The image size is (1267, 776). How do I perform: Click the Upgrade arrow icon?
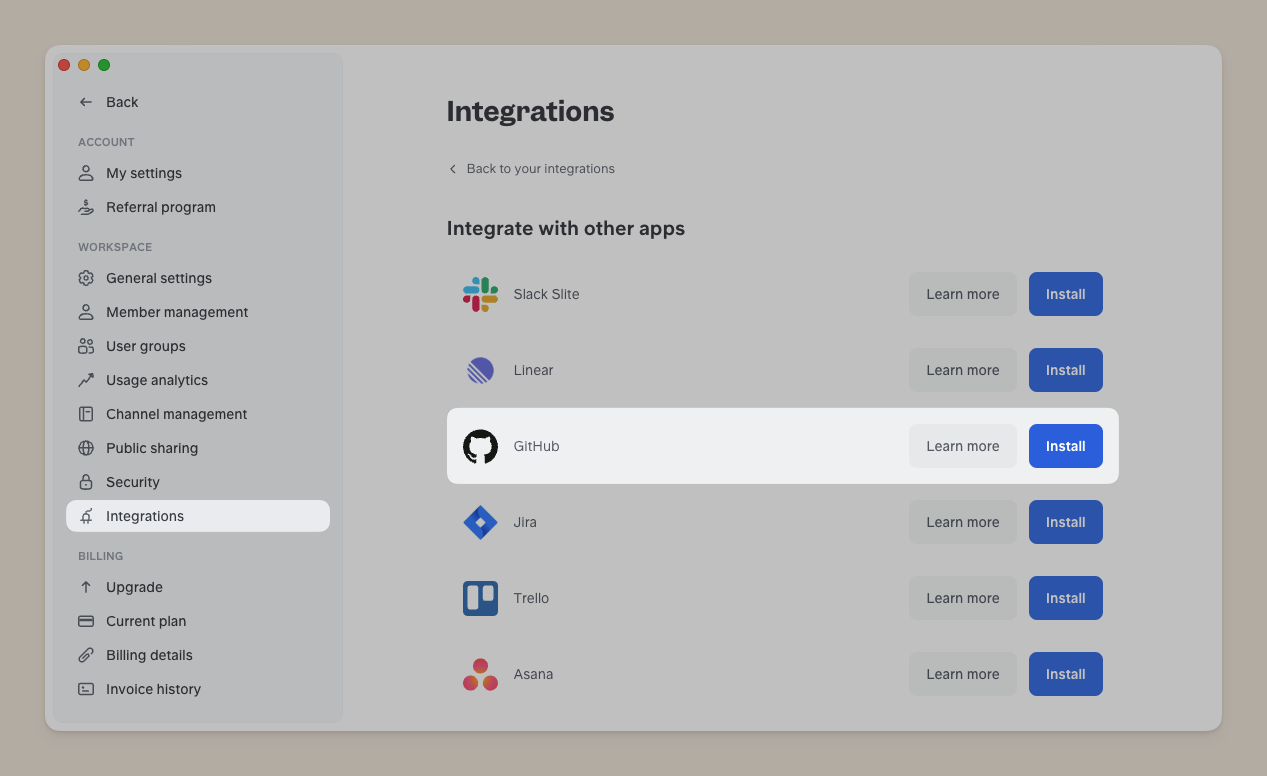pos(86,587)
